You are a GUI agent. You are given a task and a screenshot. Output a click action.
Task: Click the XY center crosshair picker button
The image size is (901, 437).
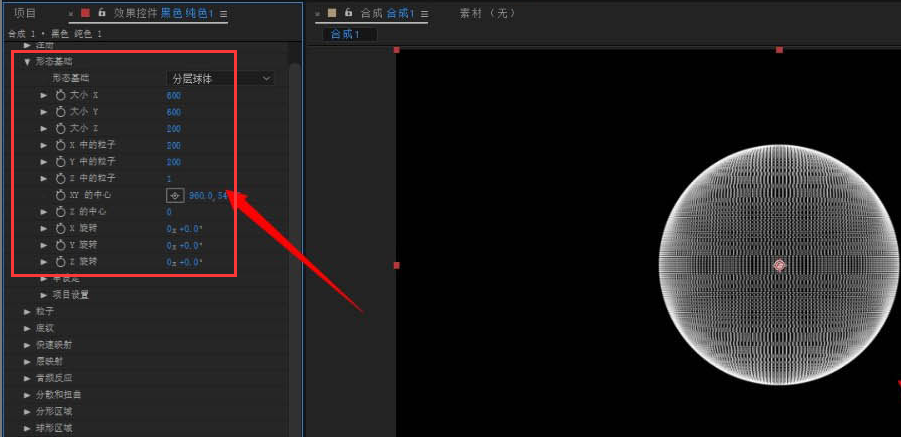(x=174, y=195)
